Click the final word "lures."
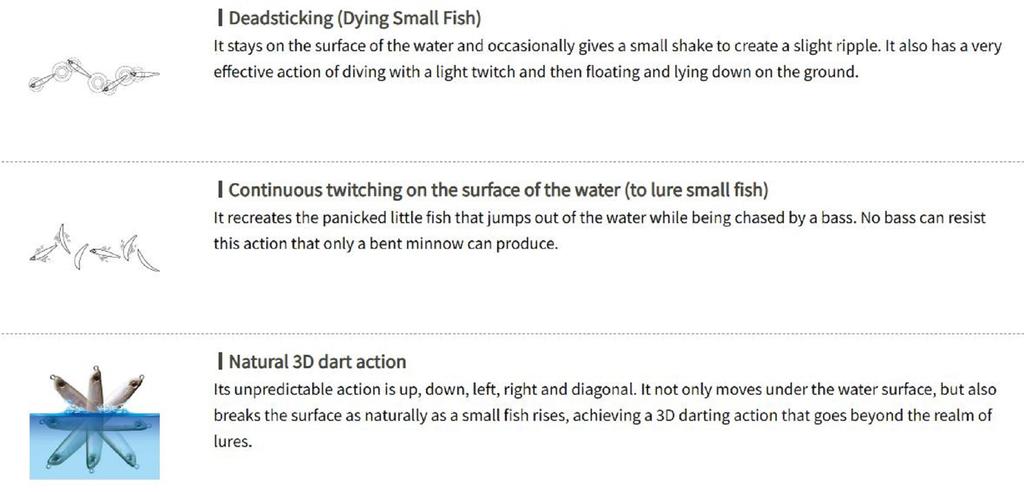The width and height of the screenshot is (1024, 492). (x=234, y=440)
